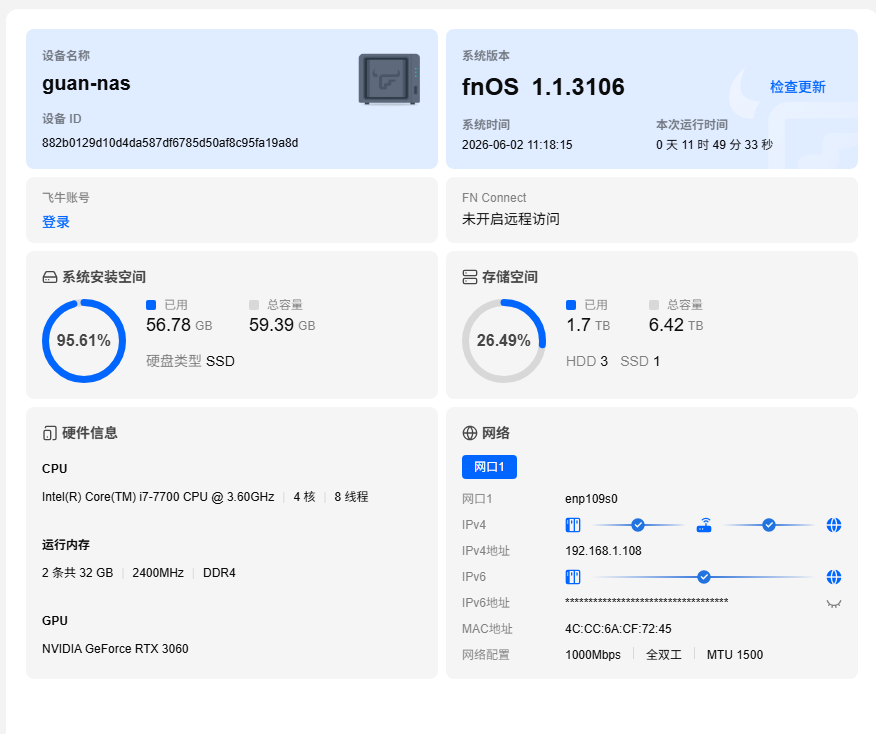Click the internet globe icon in IPv6 row
This screenshot has height=734, width=876.
[x=834, y=577]
